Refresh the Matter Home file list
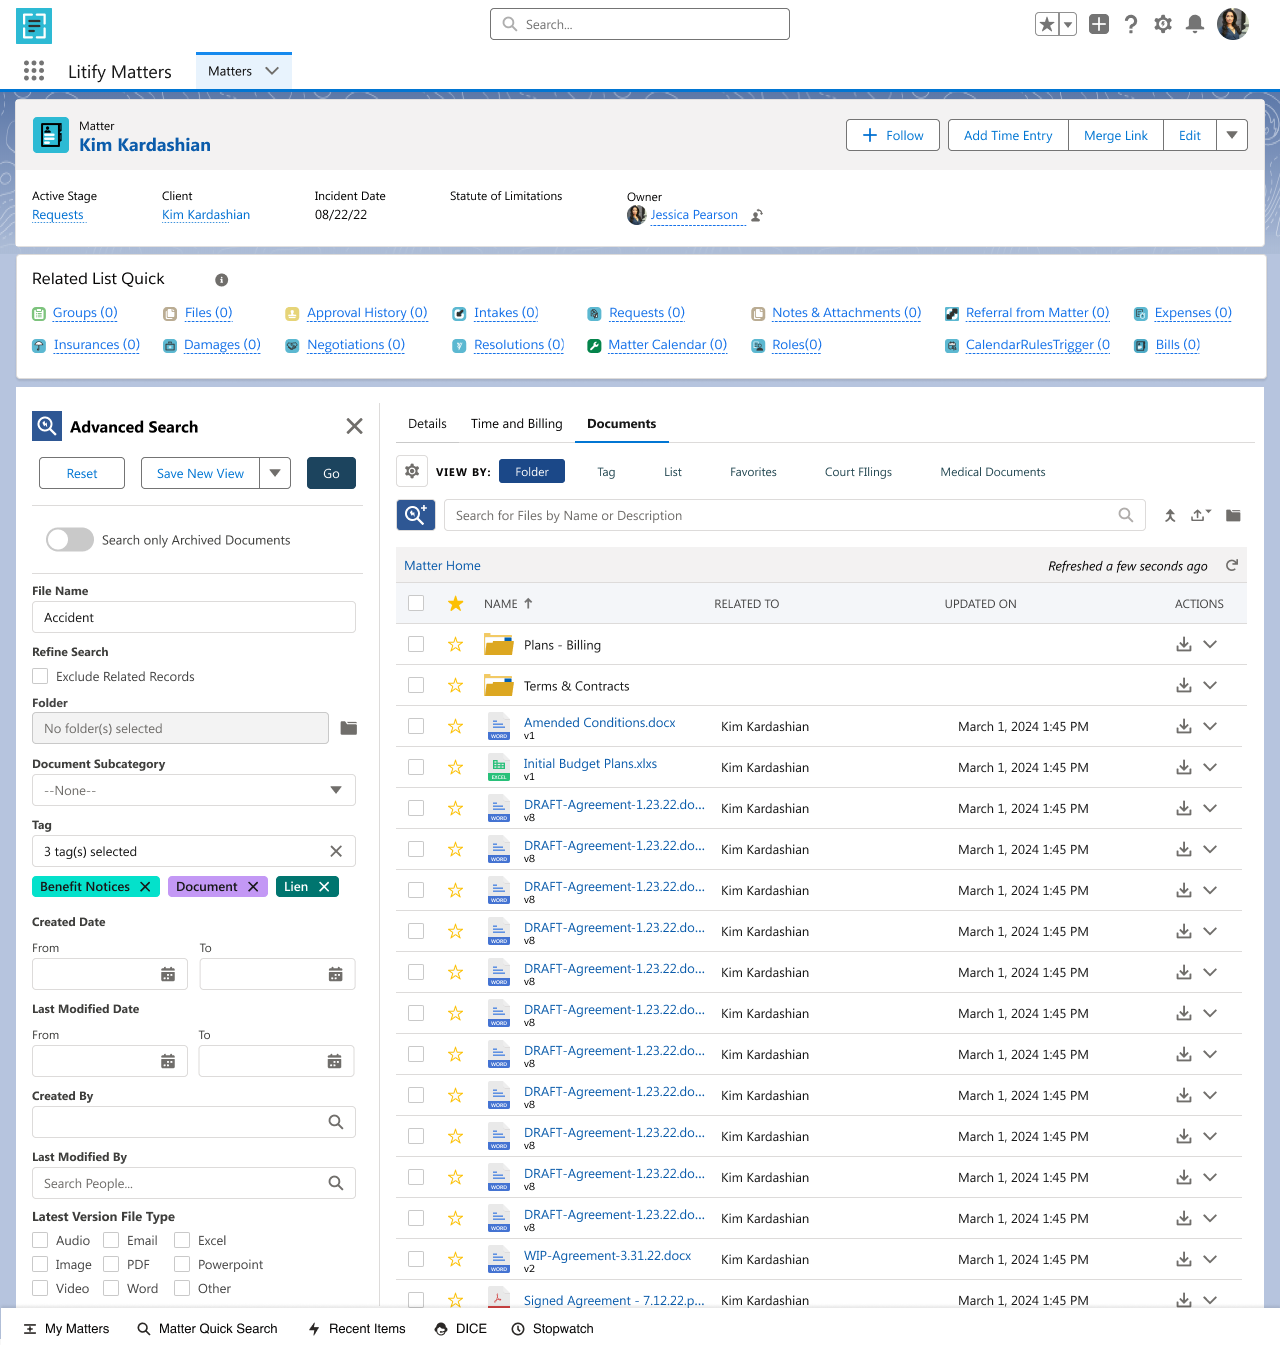The width and height of the screenshot is (1280, 1345). tap(1232, 565)
